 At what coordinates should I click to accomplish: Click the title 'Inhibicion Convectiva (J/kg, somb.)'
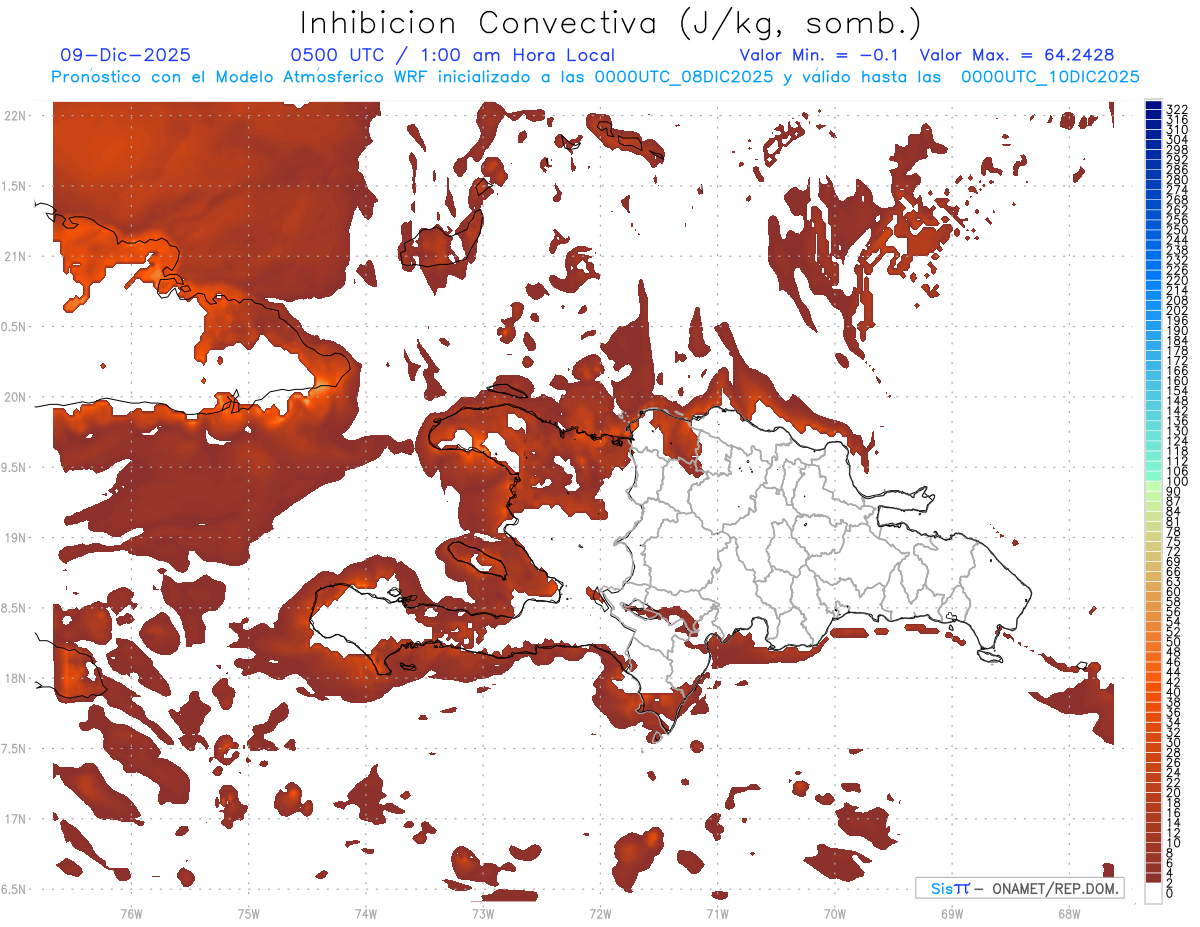coord(611,23)
